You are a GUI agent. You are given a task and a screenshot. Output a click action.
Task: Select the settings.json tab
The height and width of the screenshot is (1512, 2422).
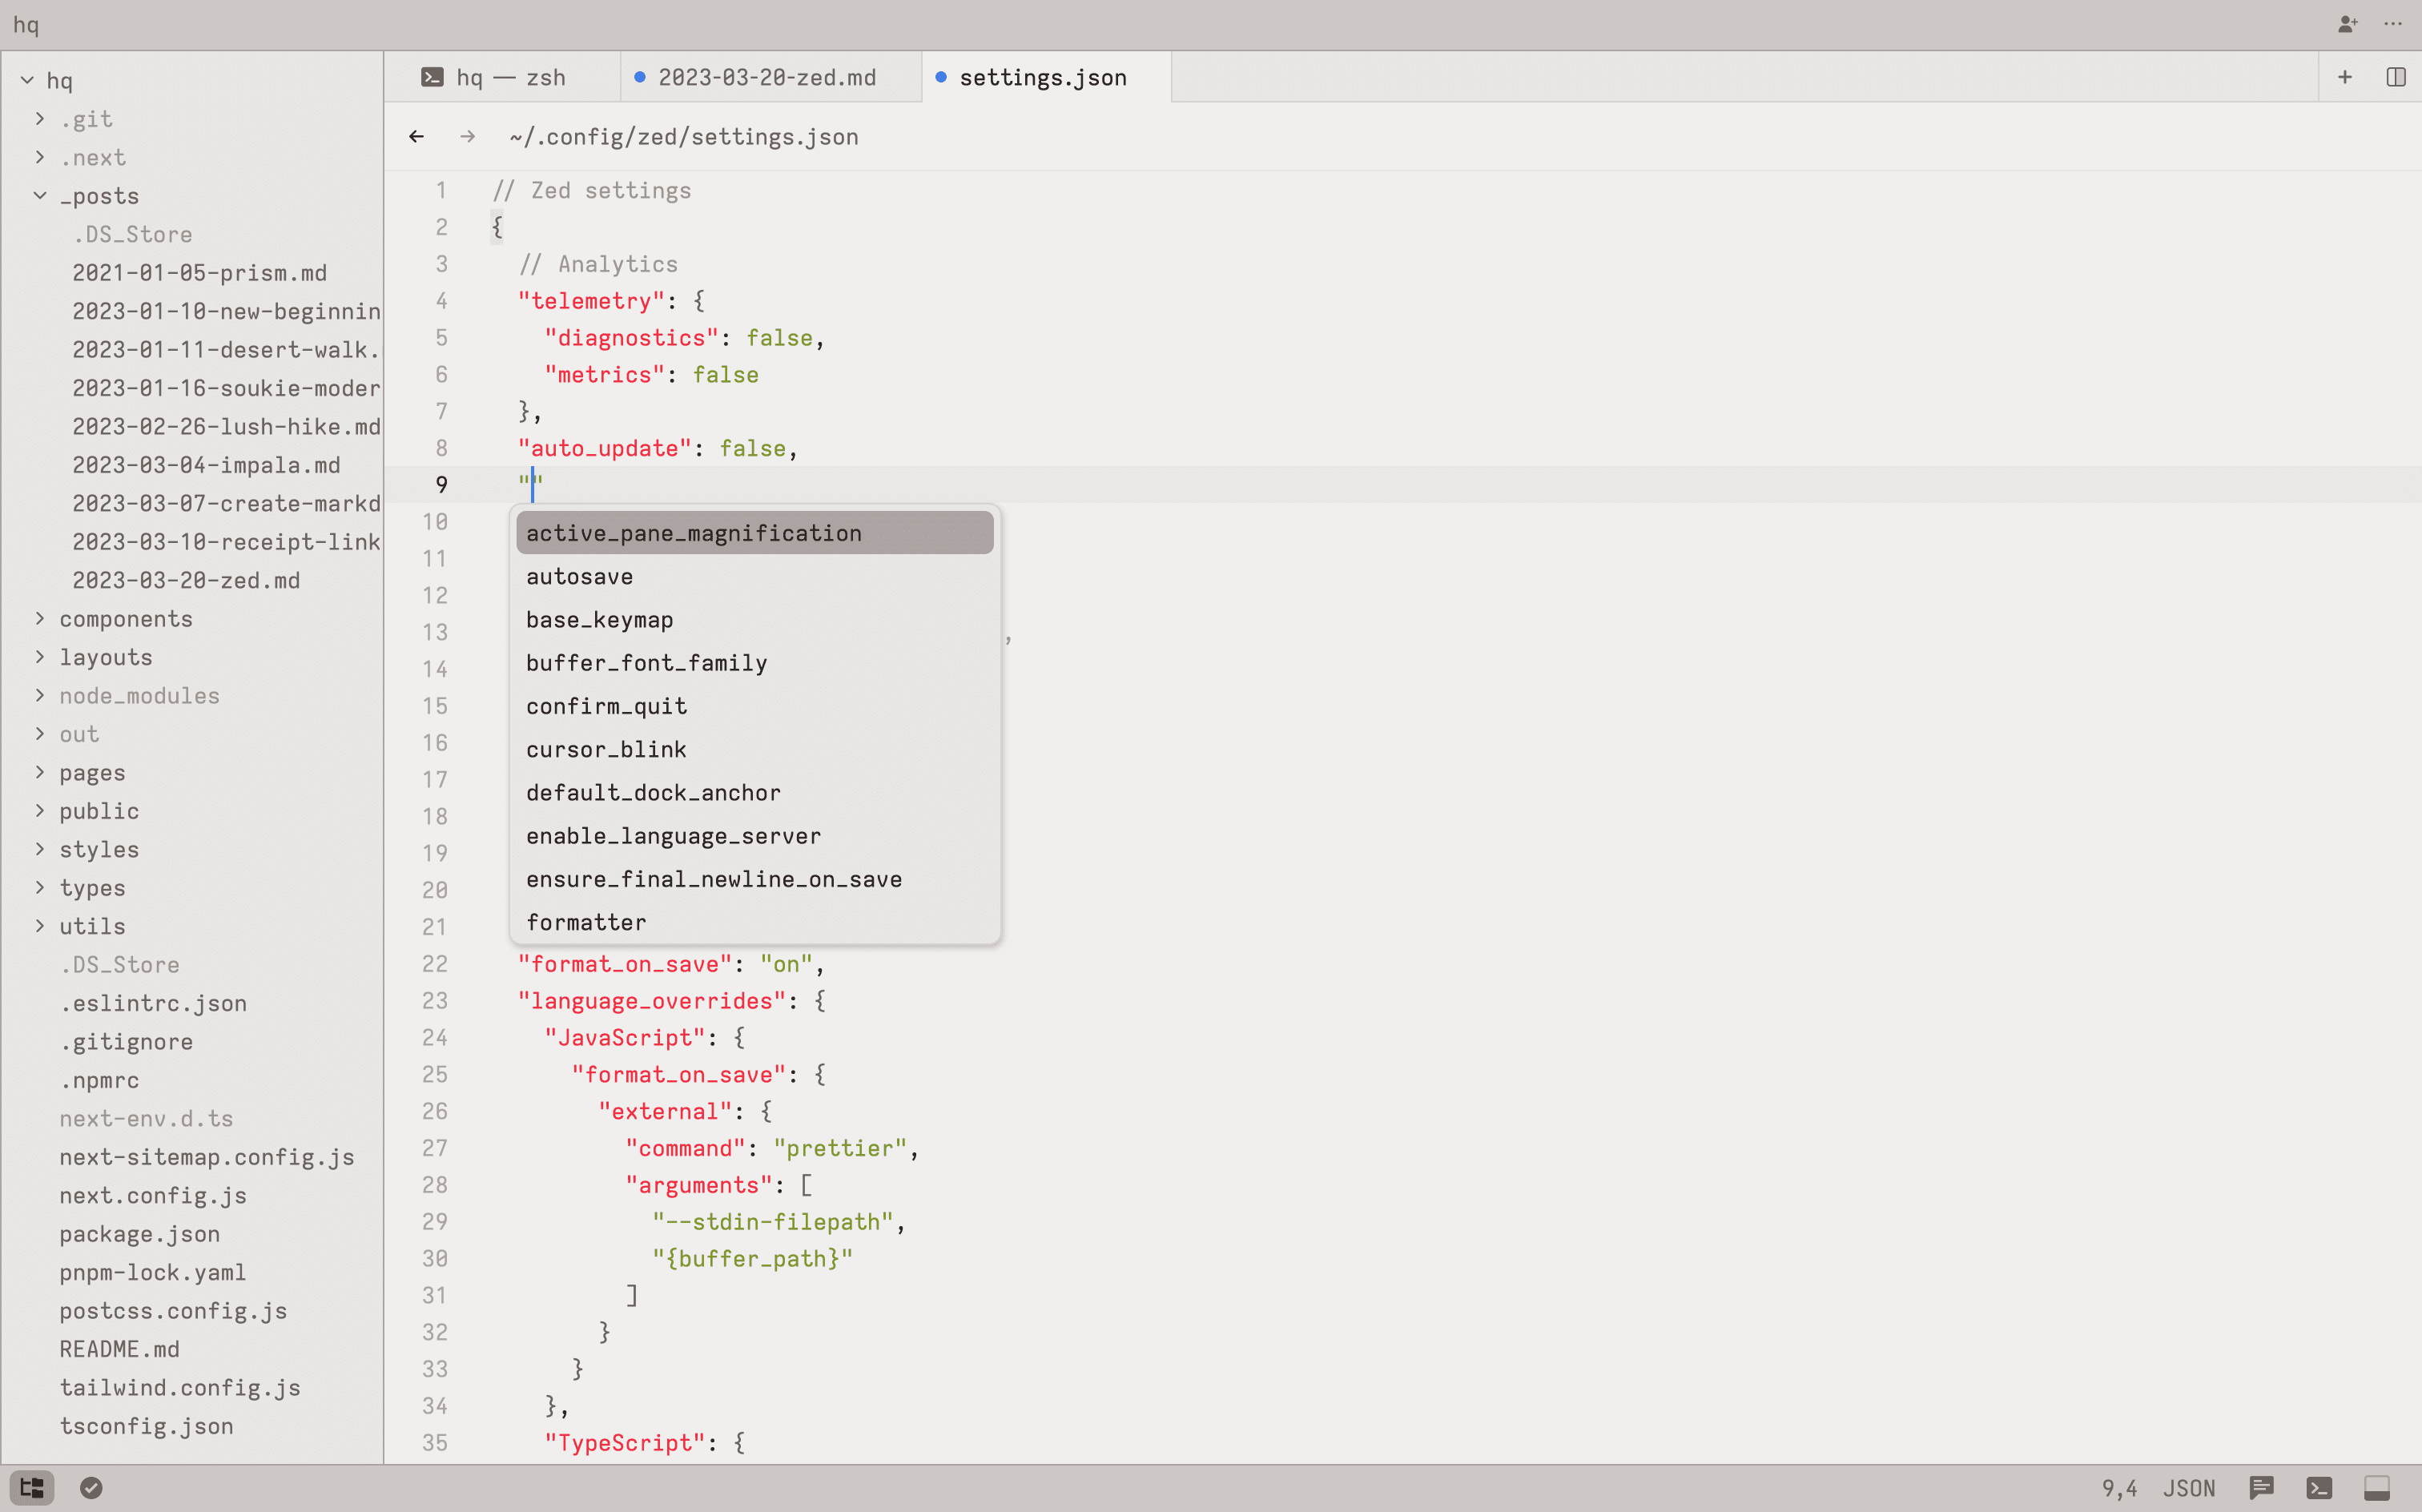tap(1046, 77)
